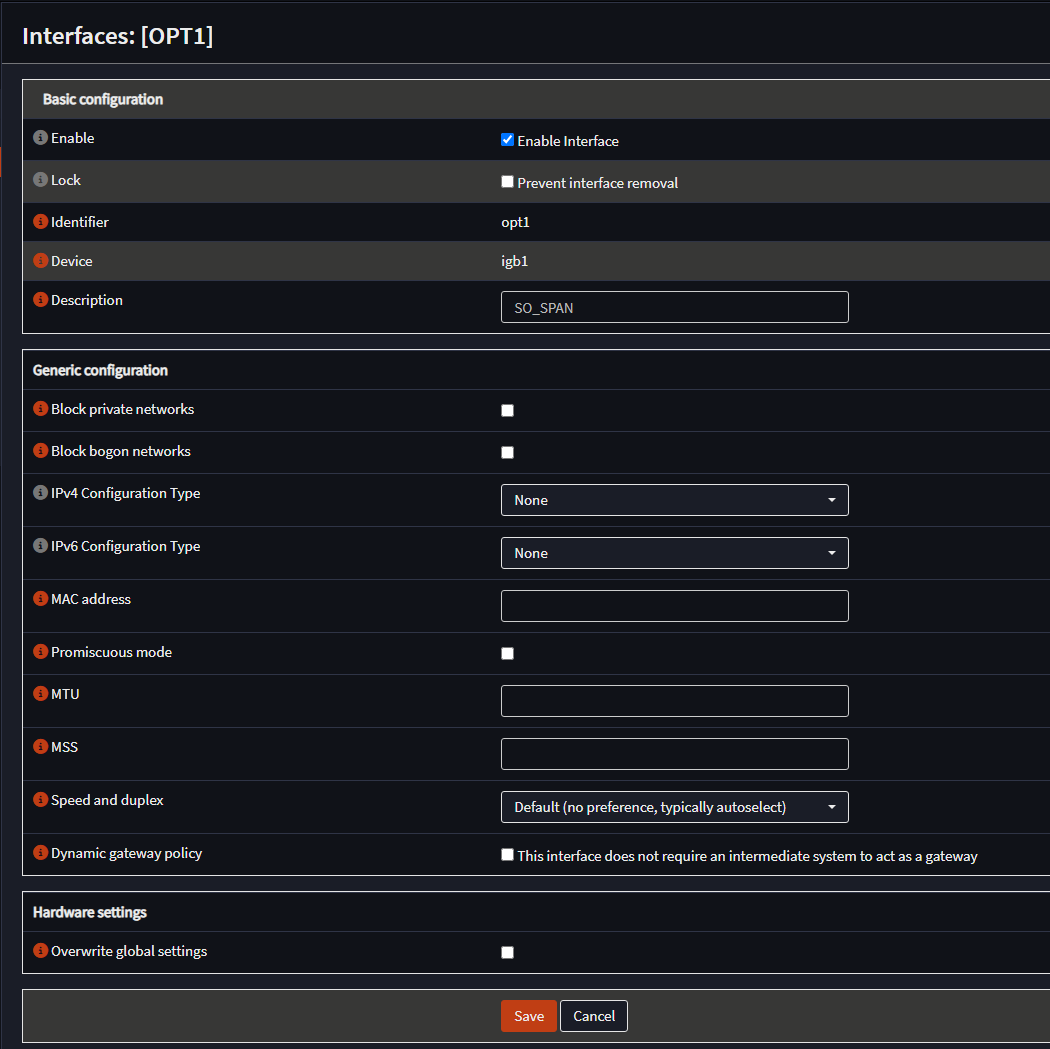Image resolution: width=1050 pixels, height=1049 pixels.
Task: Check Overwrite global settings box
Action: [508, 953]
